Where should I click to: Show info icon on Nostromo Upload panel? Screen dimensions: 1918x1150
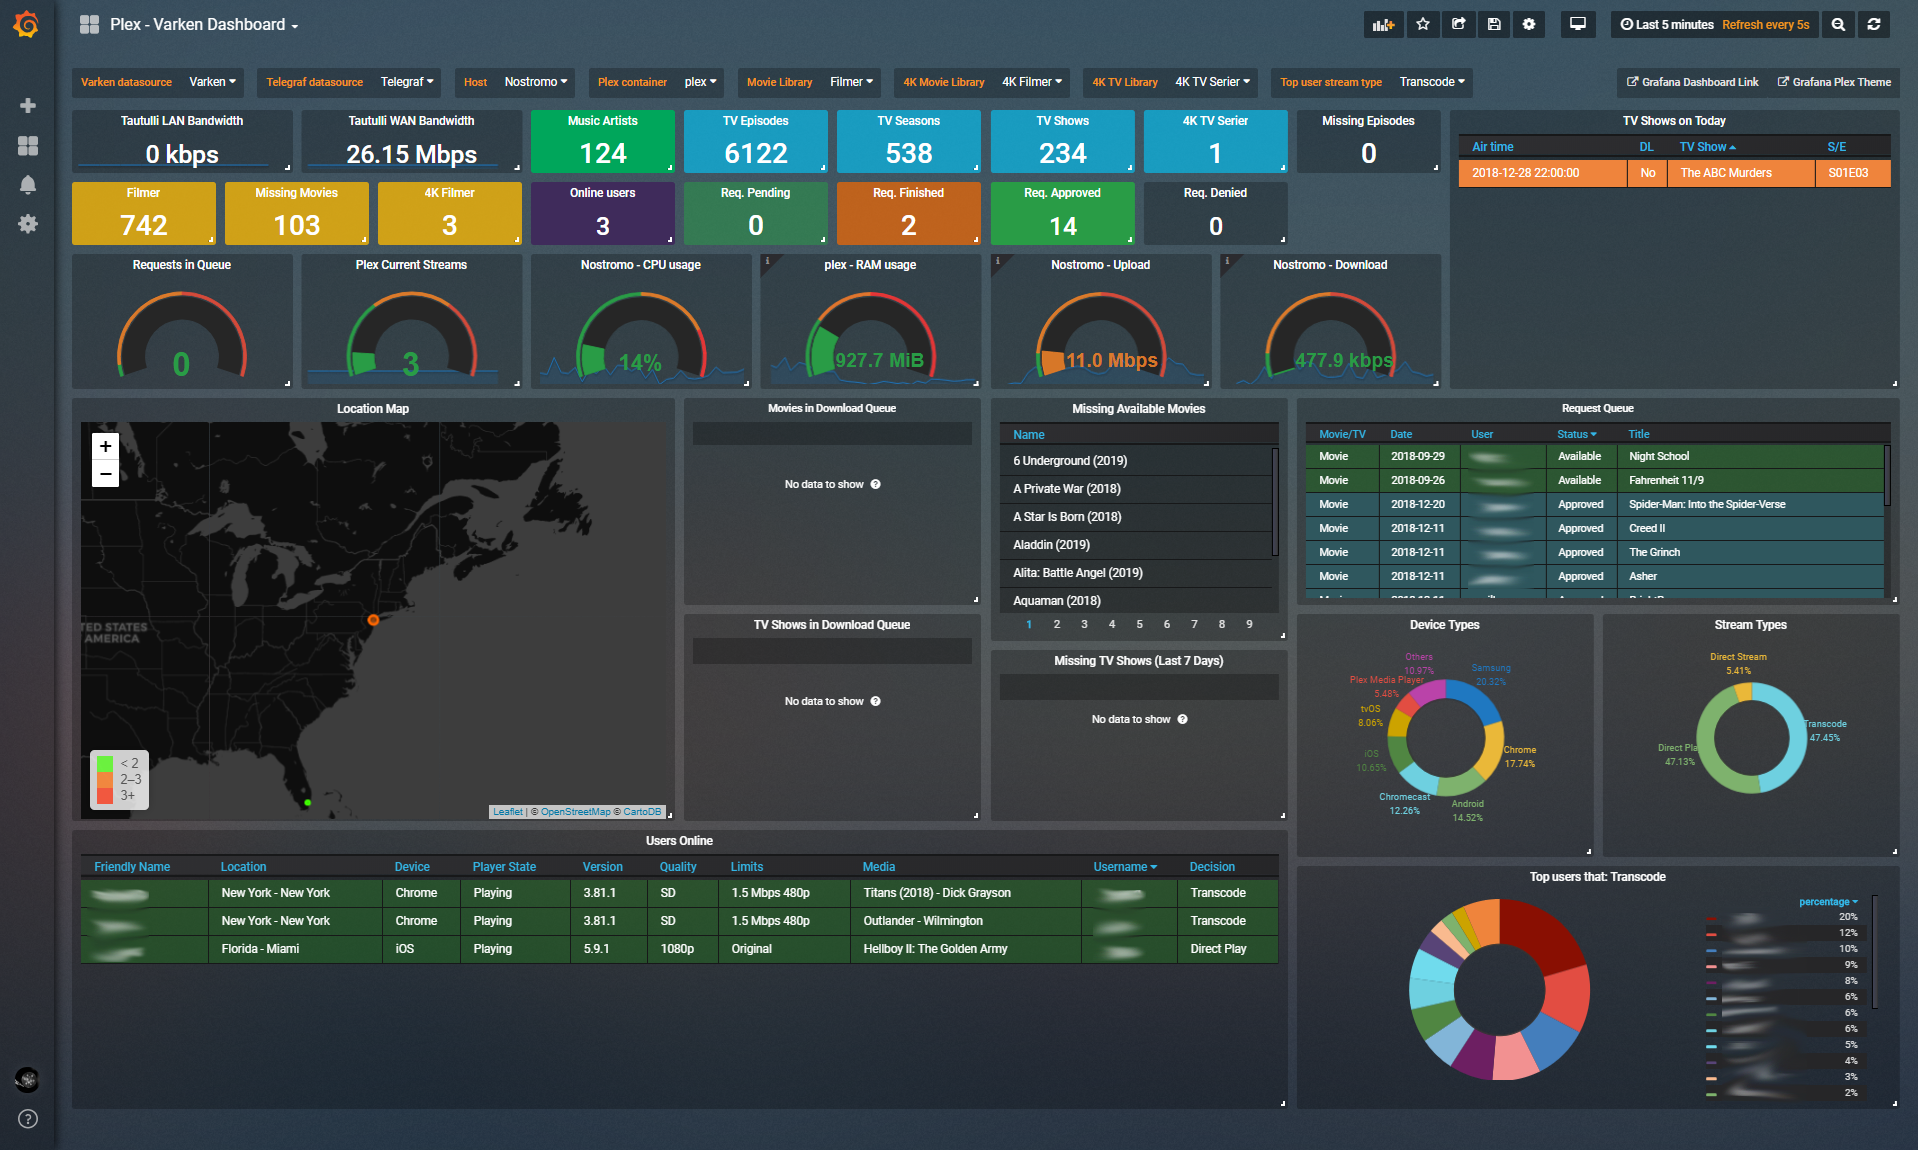[x=997, y=261]
